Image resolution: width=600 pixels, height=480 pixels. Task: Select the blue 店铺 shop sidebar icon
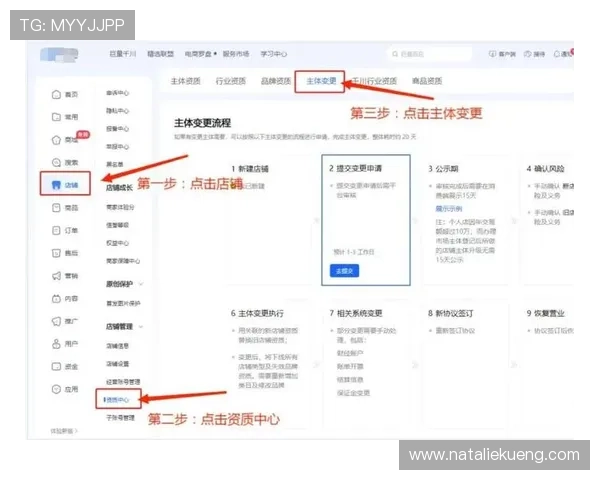coord(56,185)
